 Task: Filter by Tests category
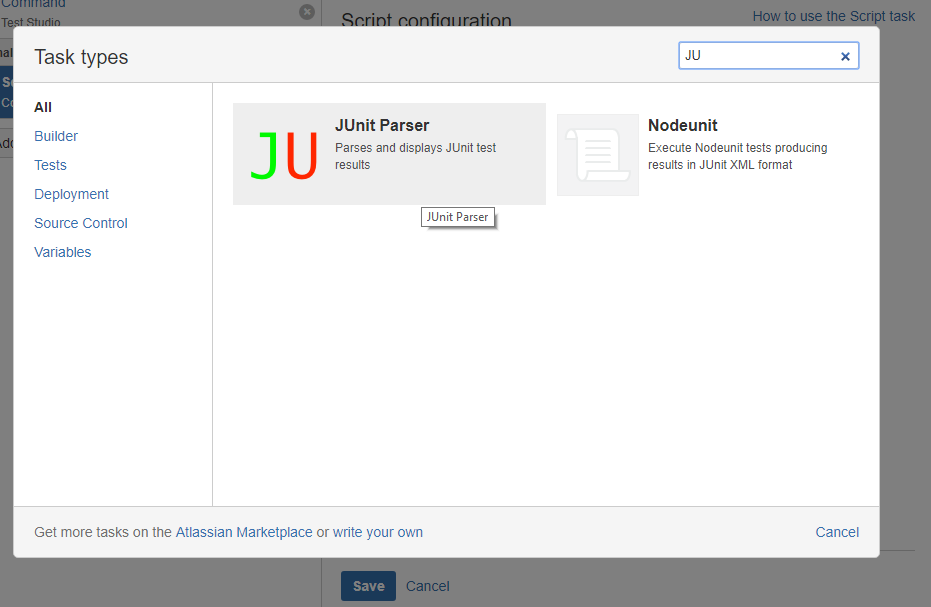click(x=50, y=165)
